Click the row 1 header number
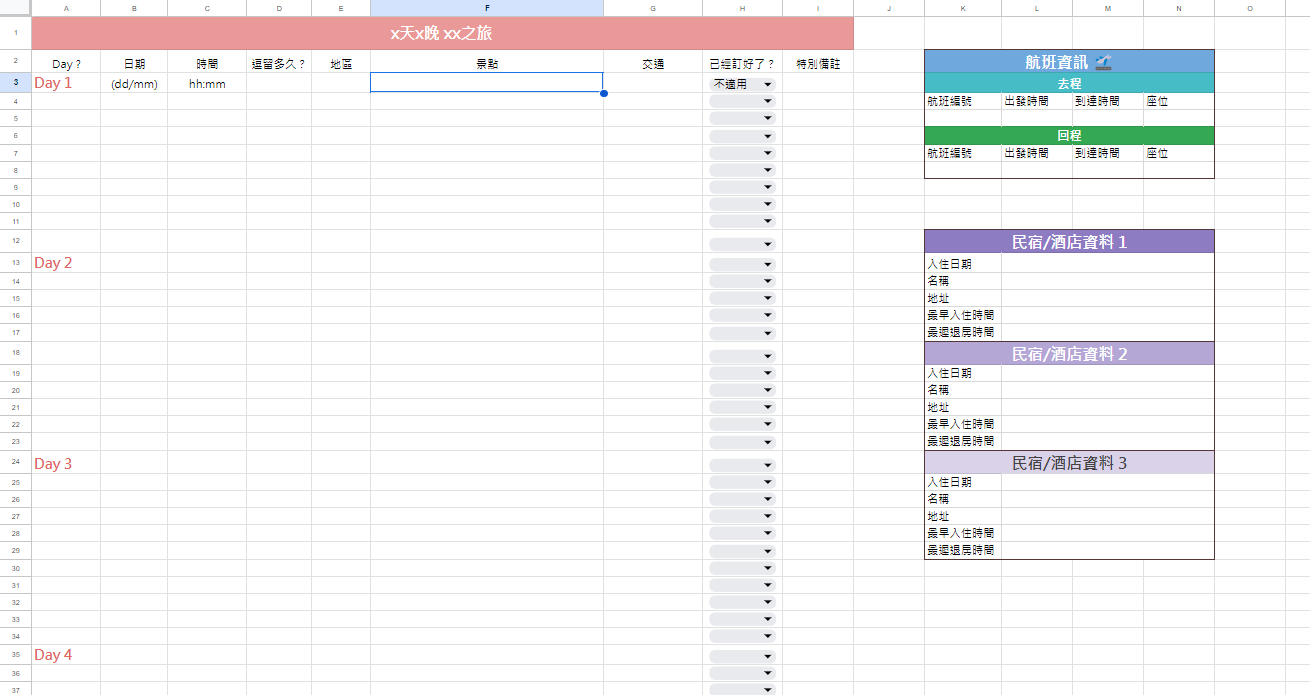The width and height of the screenshot is (1310, 695). point(15,33)
